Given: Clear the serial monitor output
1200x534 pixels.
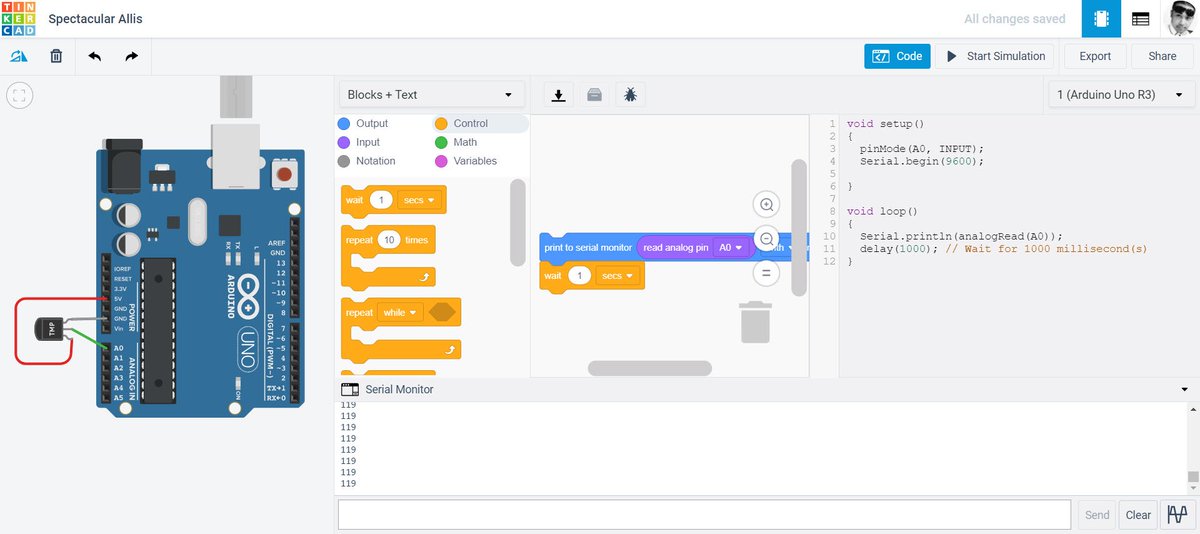Looking at the screenshot, I should coord(1138,515).
